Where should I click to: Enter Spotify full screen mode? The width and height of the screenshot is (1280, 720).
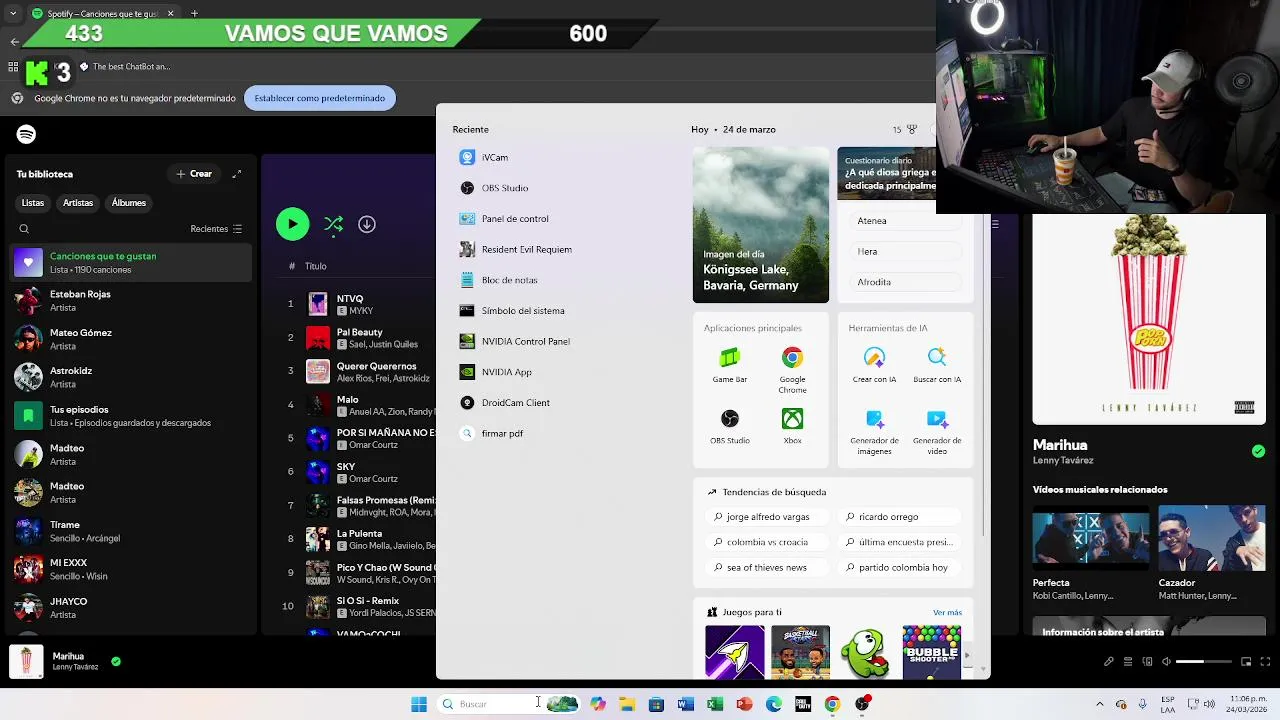tap(1265, 661)
